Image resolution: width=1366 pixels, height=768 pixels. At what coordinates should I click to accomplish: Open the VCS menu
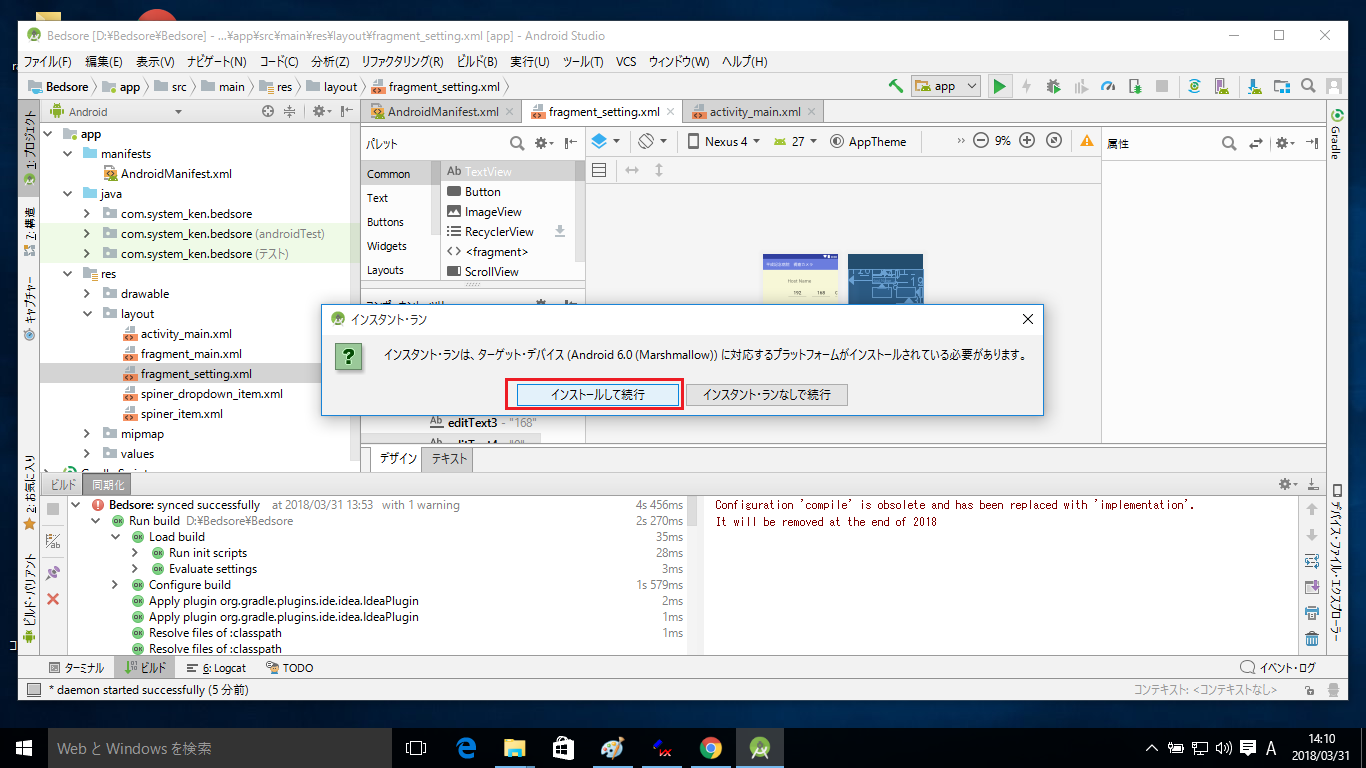[626, 61]
